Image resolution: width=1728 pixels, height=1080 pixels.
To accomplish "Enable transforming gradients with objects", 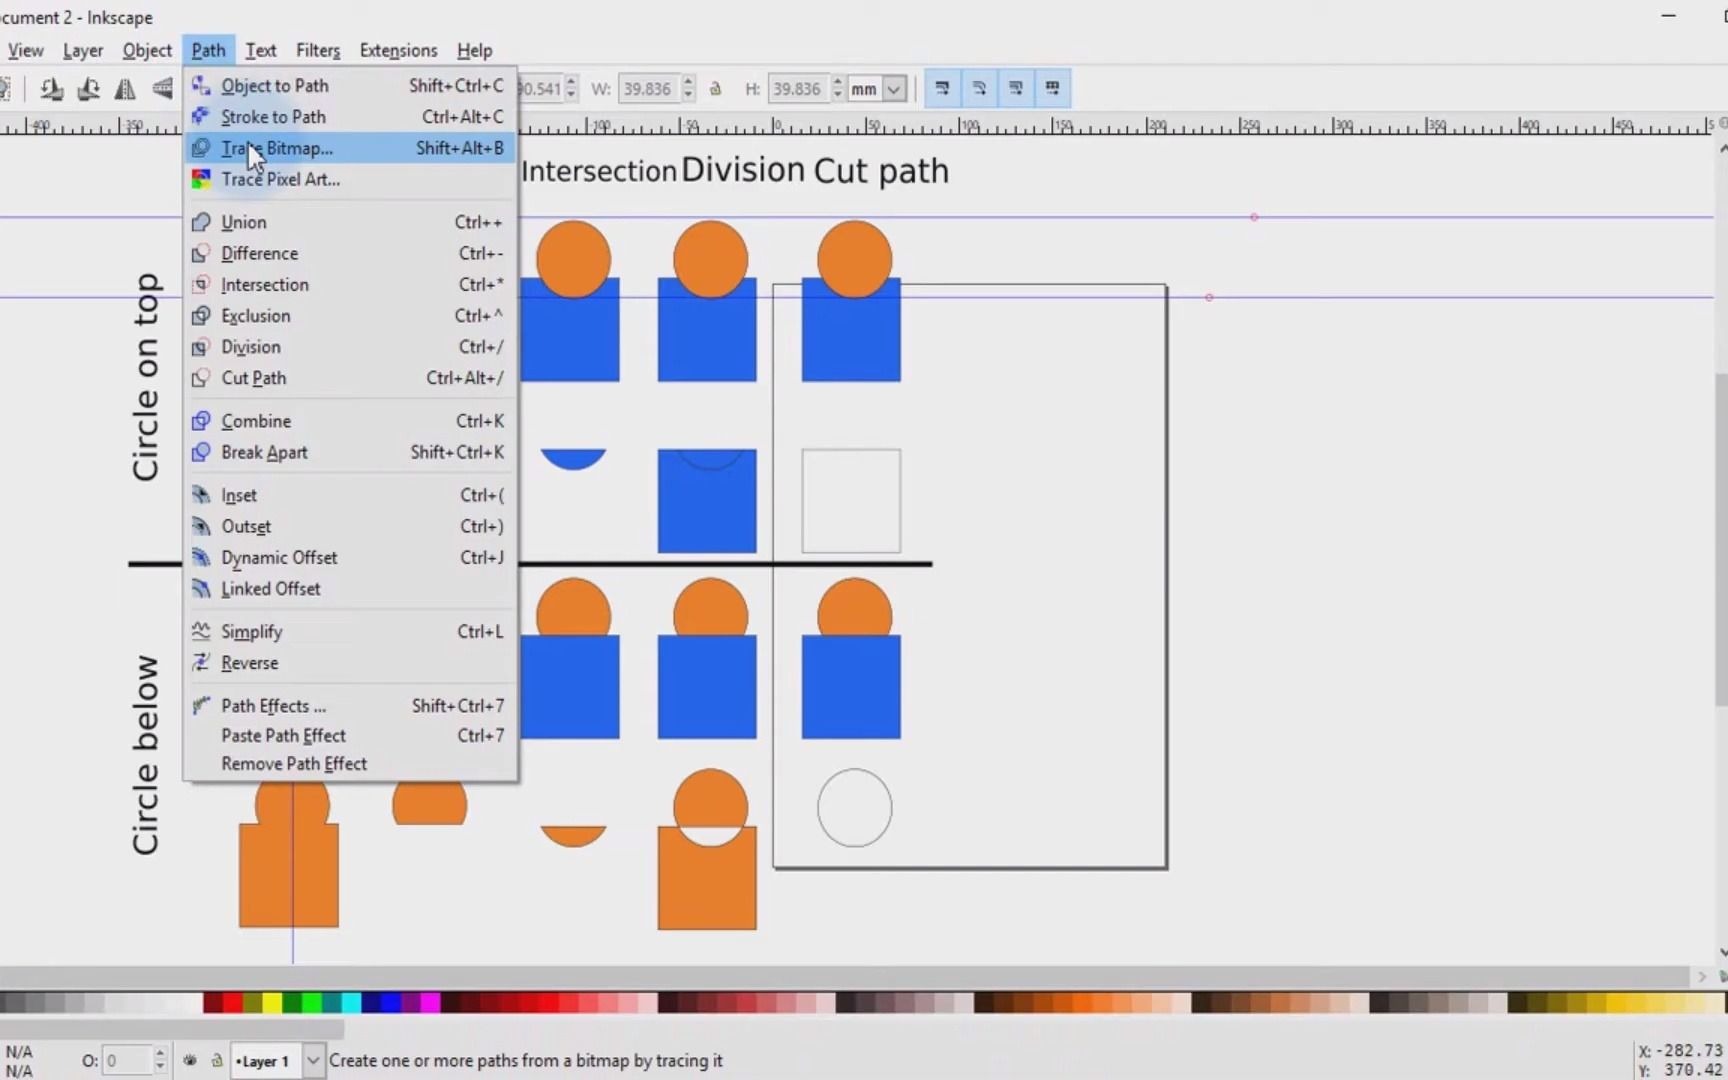I will (x=1015, y=88).
